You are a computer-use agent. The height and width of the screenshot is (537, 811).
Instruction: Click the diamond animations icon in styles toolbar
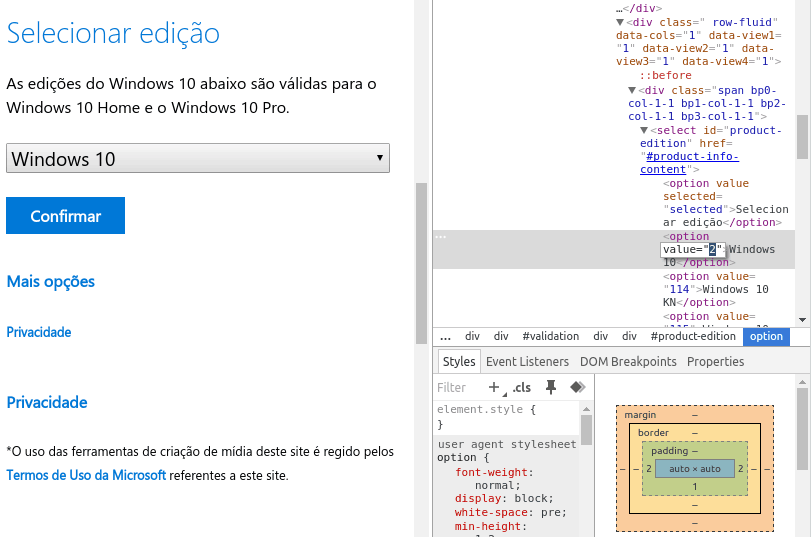click(577, 387)
